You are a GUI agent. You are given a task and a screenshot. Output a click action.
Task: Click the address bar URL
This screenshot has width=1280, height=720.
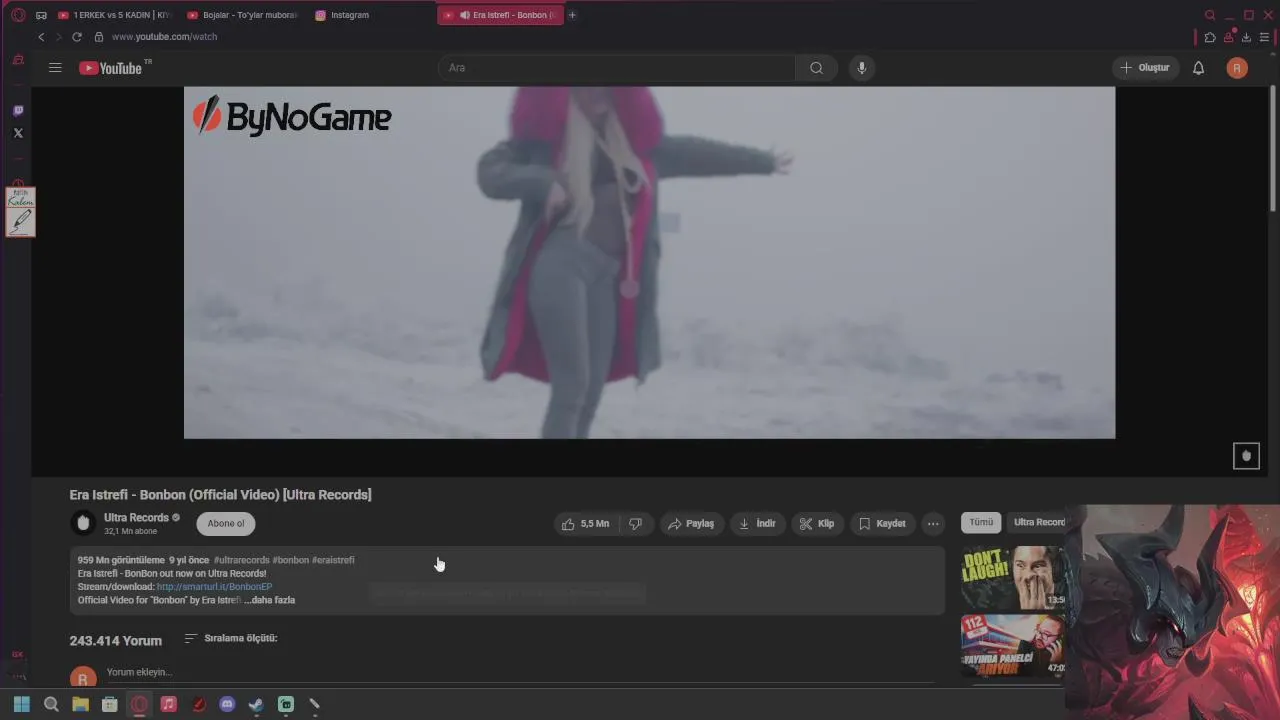(164, 37)
